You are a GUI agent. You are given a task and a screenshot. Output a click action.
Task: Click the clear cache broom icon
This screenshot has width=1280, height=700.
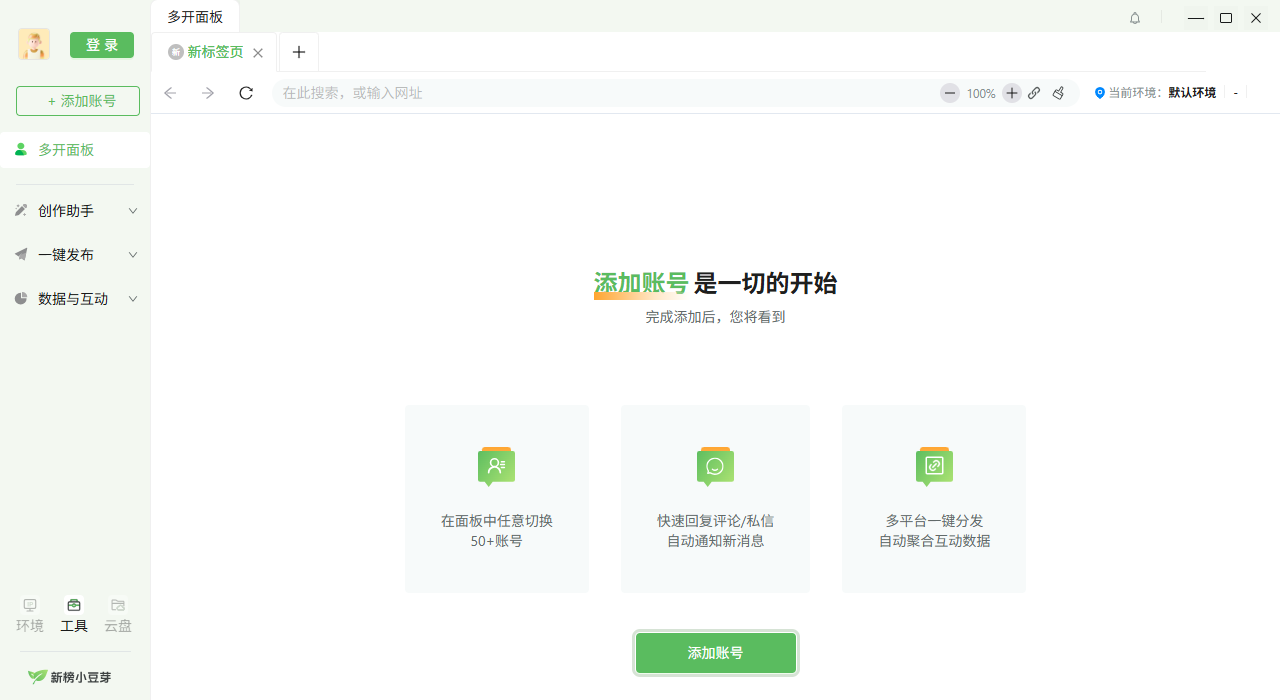click(1058, 93)
